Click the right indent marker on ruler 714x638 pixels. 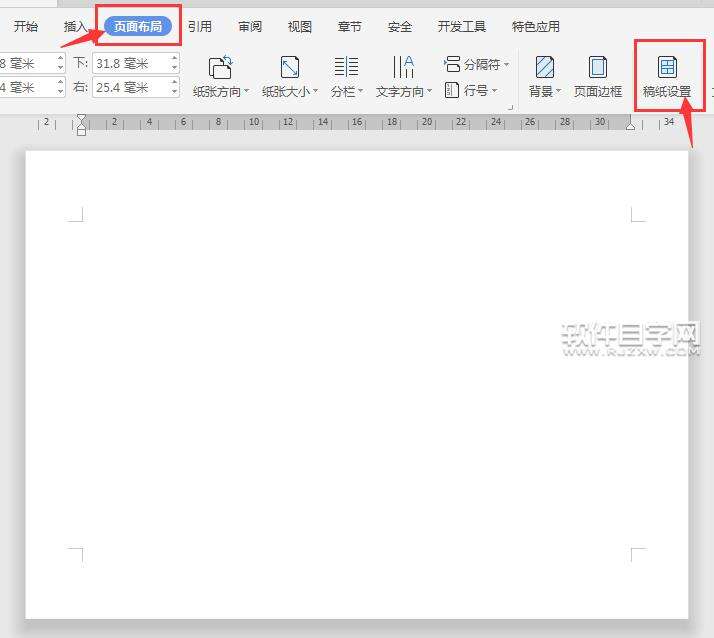point(630,125)
